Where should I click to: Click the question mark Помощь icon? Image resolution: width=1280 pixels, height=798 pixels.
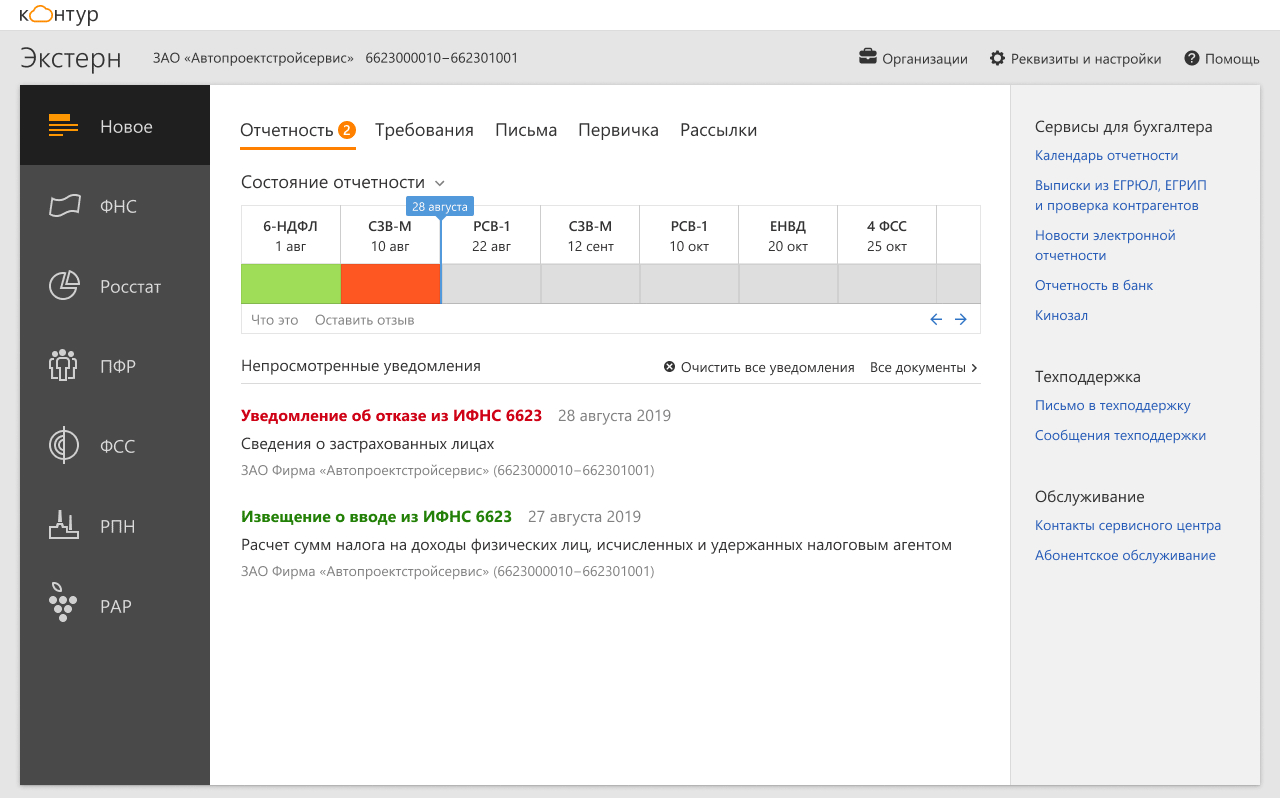click(x=1192, y=58)
